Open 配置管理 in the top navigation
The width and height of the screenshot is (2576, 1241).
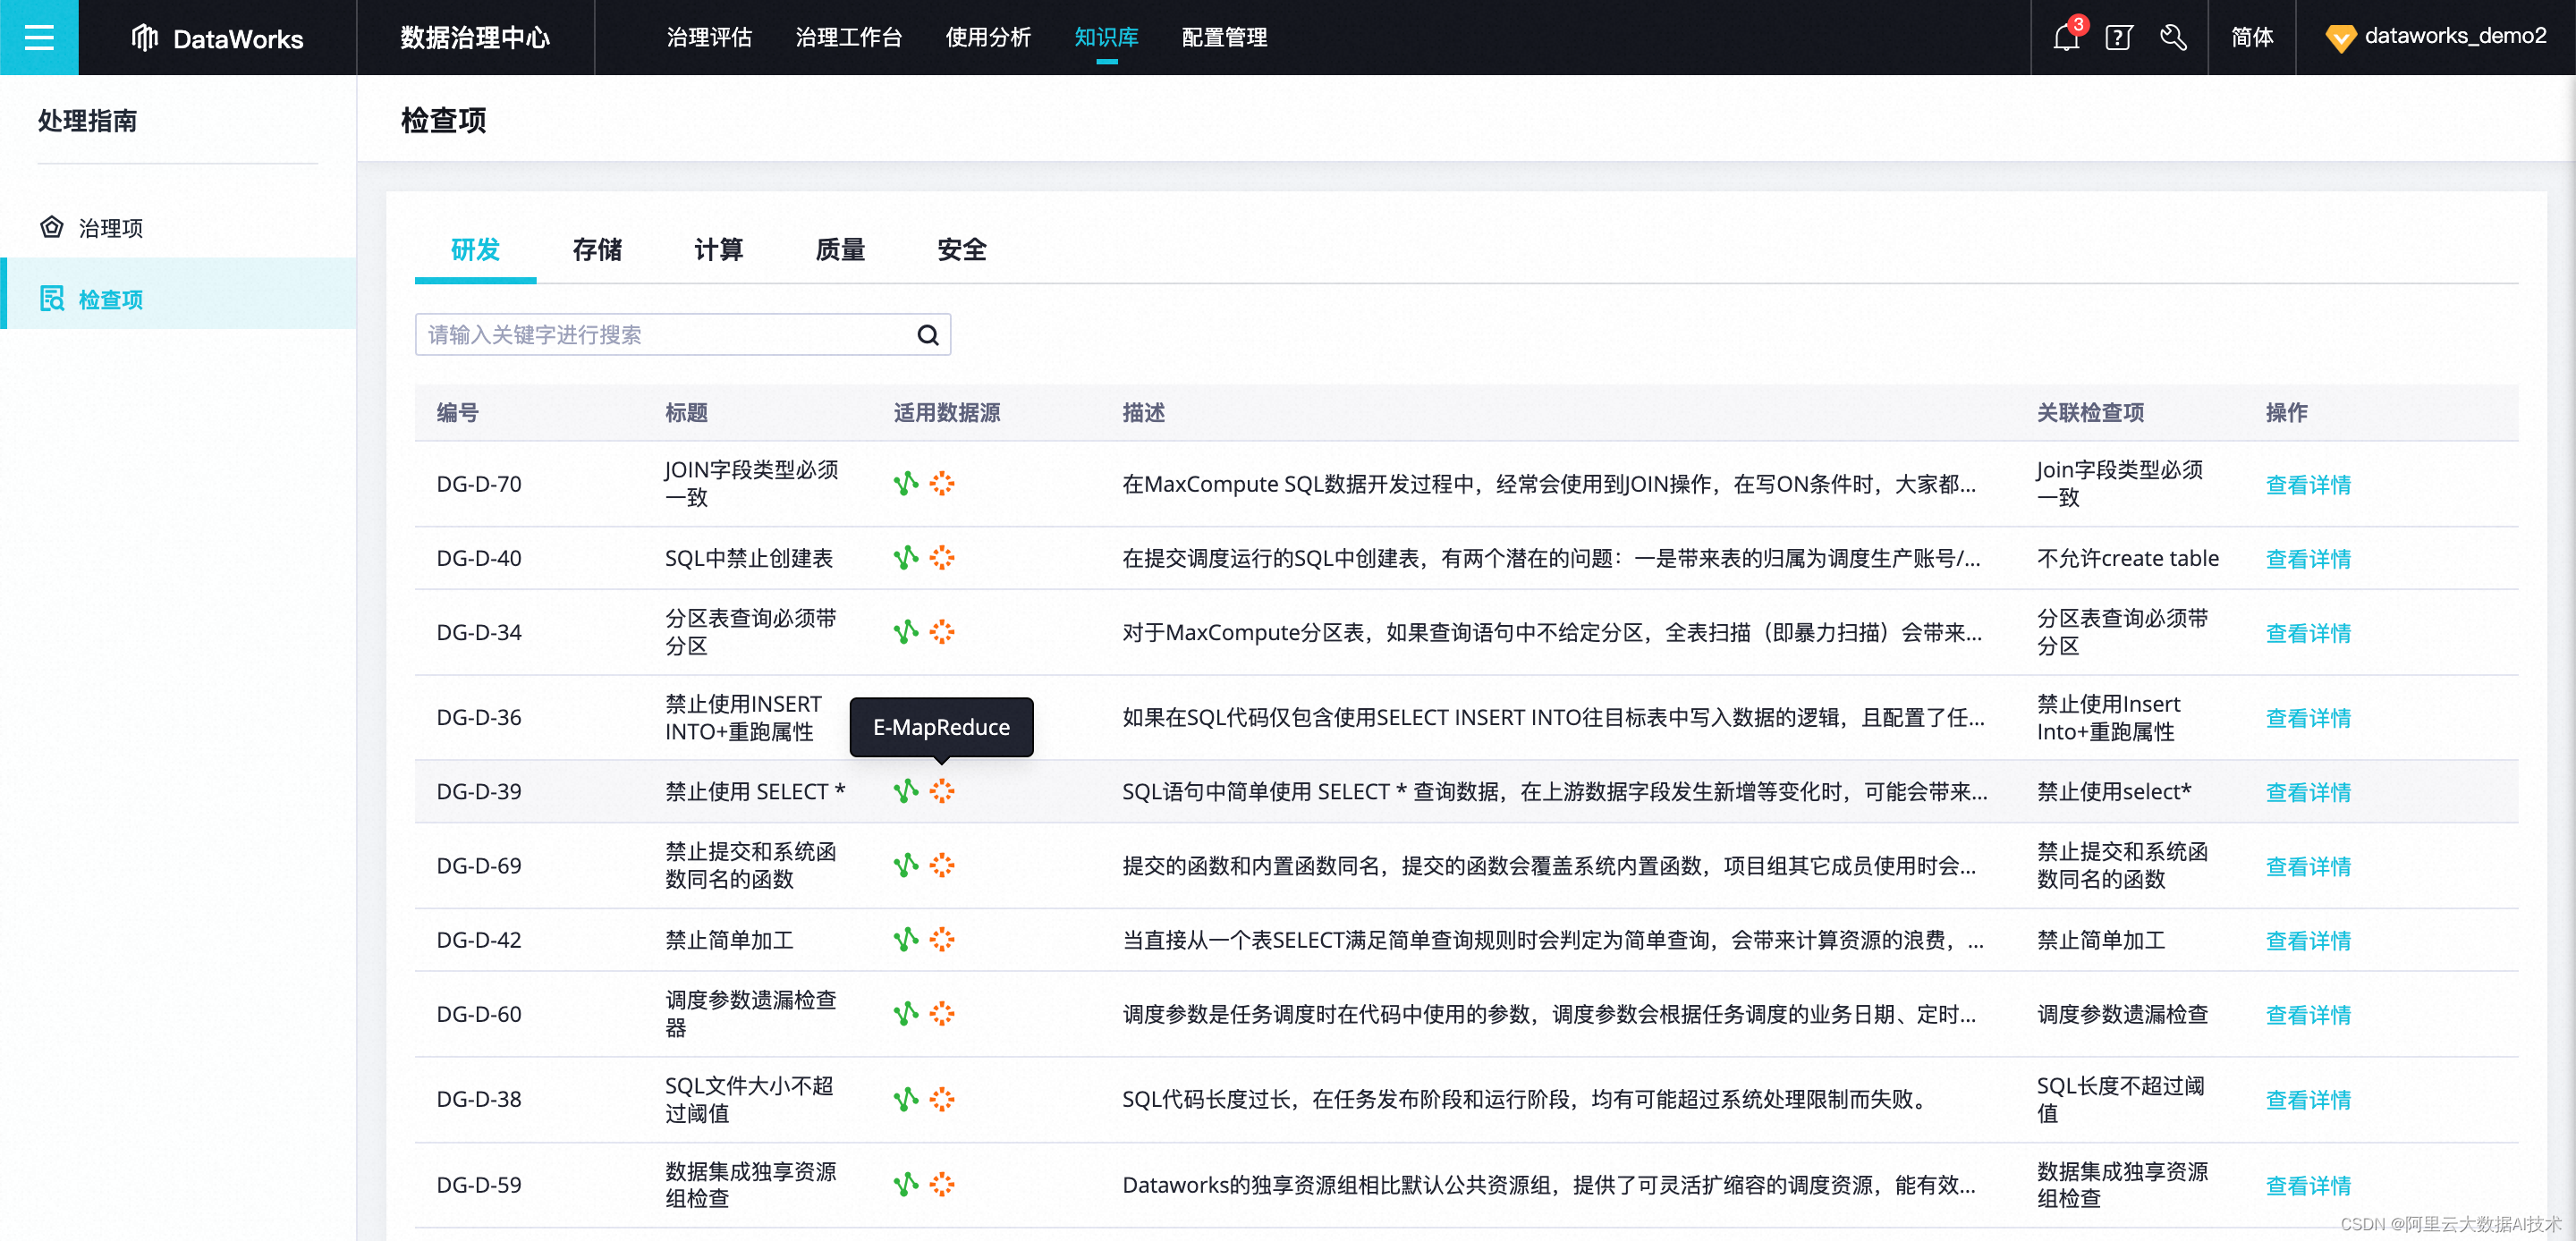point(1224,38)
